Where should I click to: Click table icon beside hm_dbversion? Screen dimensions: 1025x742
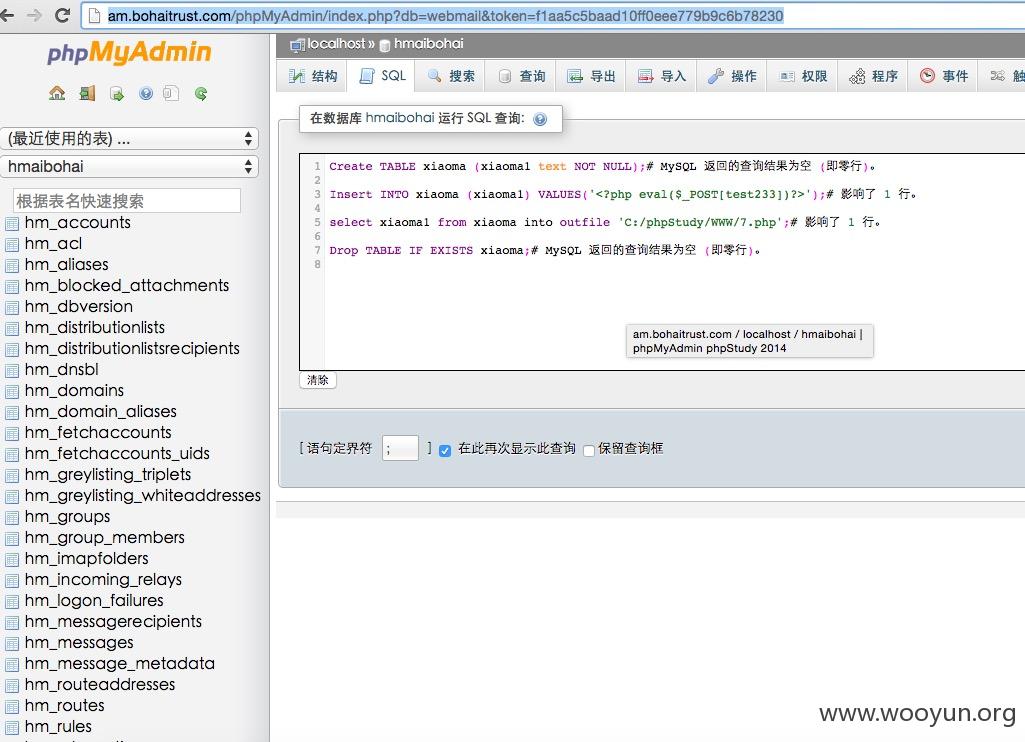(12, 307)
